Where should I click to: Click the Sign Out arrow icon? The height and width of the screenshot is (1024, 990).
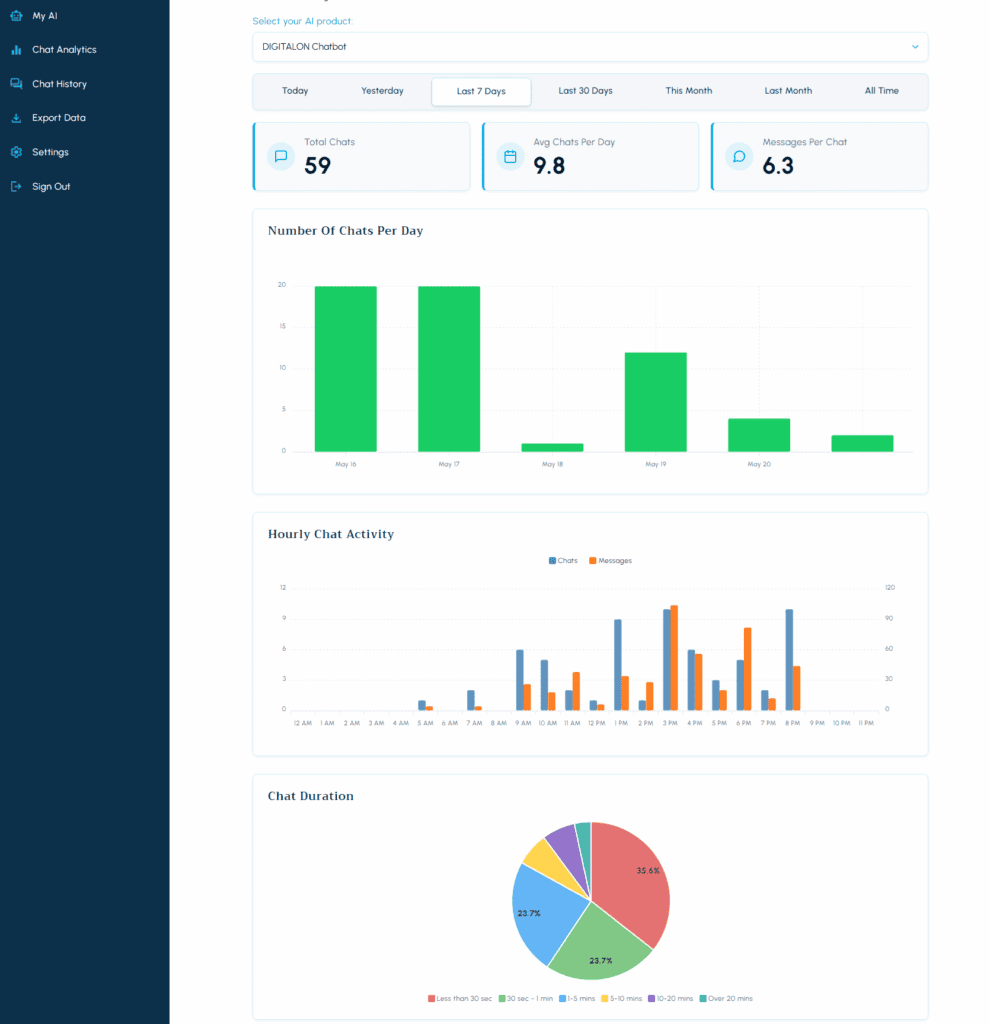click(x=16, y=187)
